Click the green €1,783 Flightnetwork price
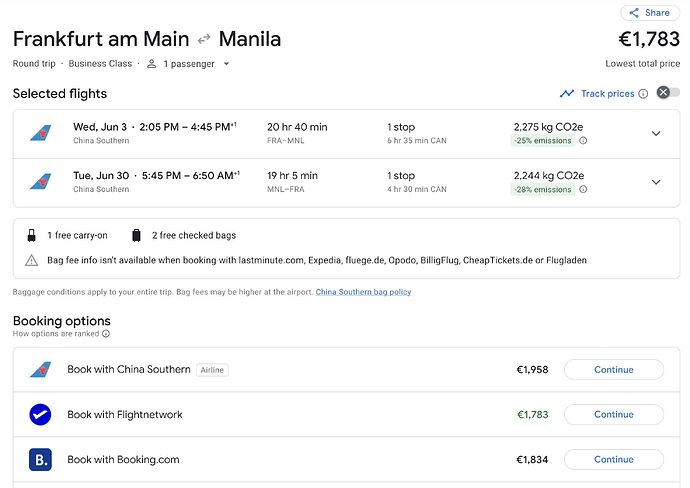The width and height of the screenshot is (690, 488). click(x=532, y=415)
